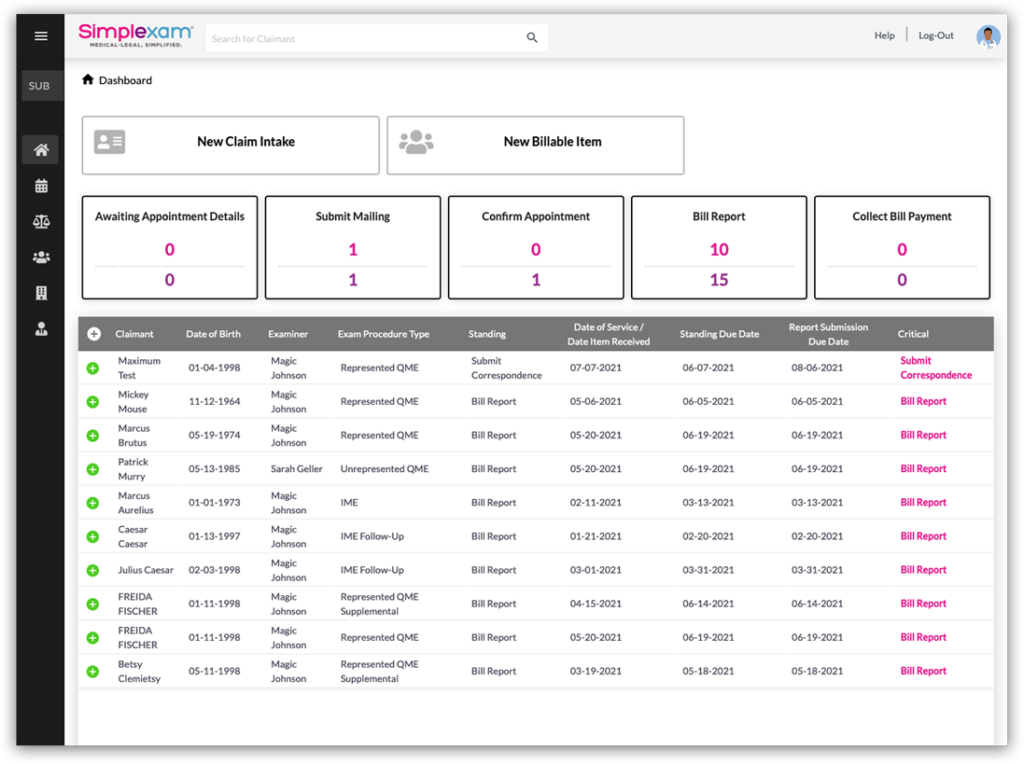Focus the Search for Claimant field
This screenshot has width=1024, height=764.
[x=376, y=39]
